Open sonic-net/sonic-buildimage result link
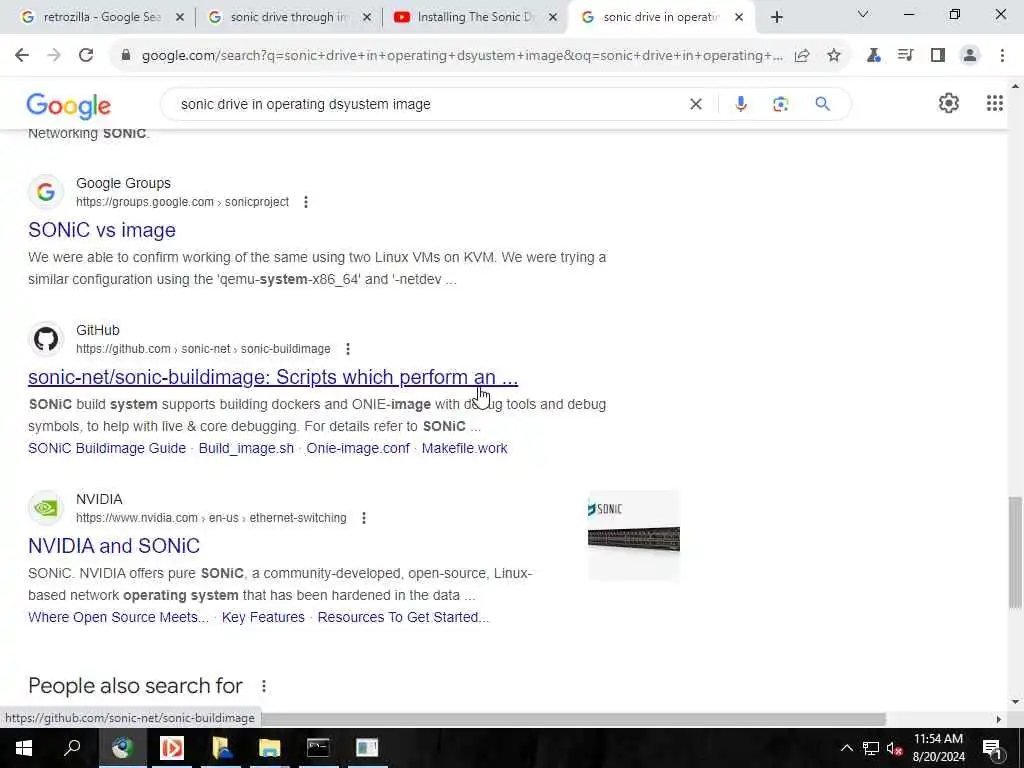Screen dimensions: 1024x768 (273, 377)
